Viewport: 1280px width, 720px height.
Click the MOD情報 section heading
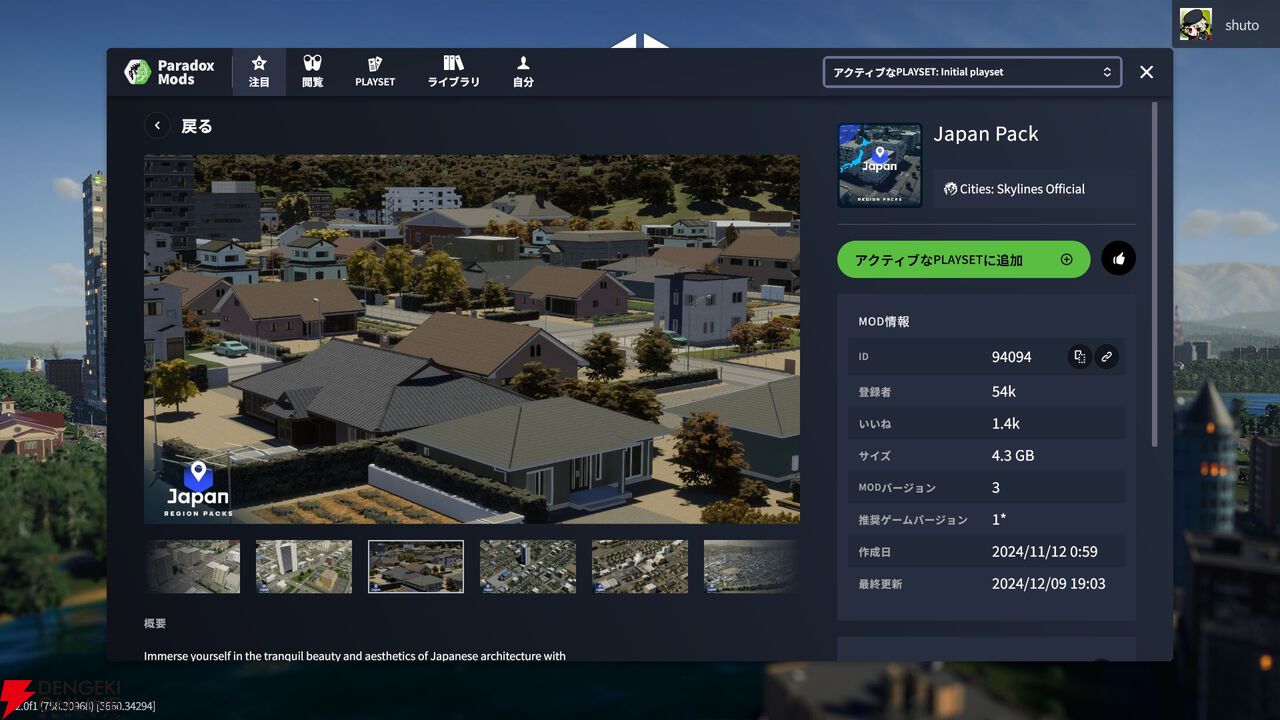click(884, 322)
